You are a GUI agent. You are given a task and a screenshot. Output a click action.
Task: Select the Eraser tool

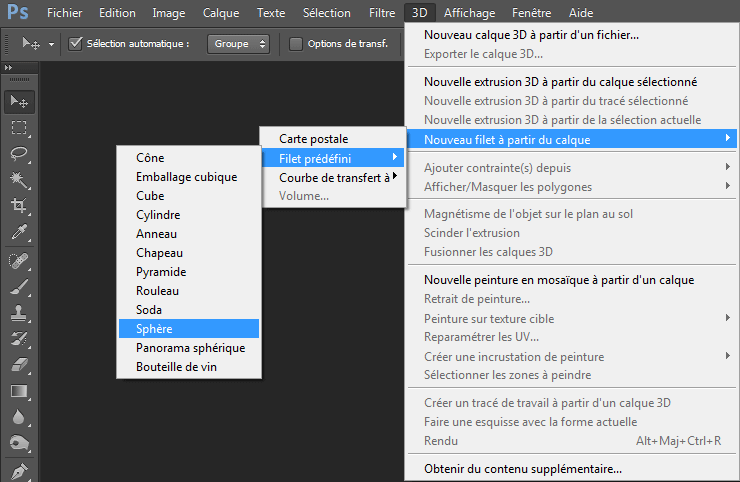[x=19, y=365]
